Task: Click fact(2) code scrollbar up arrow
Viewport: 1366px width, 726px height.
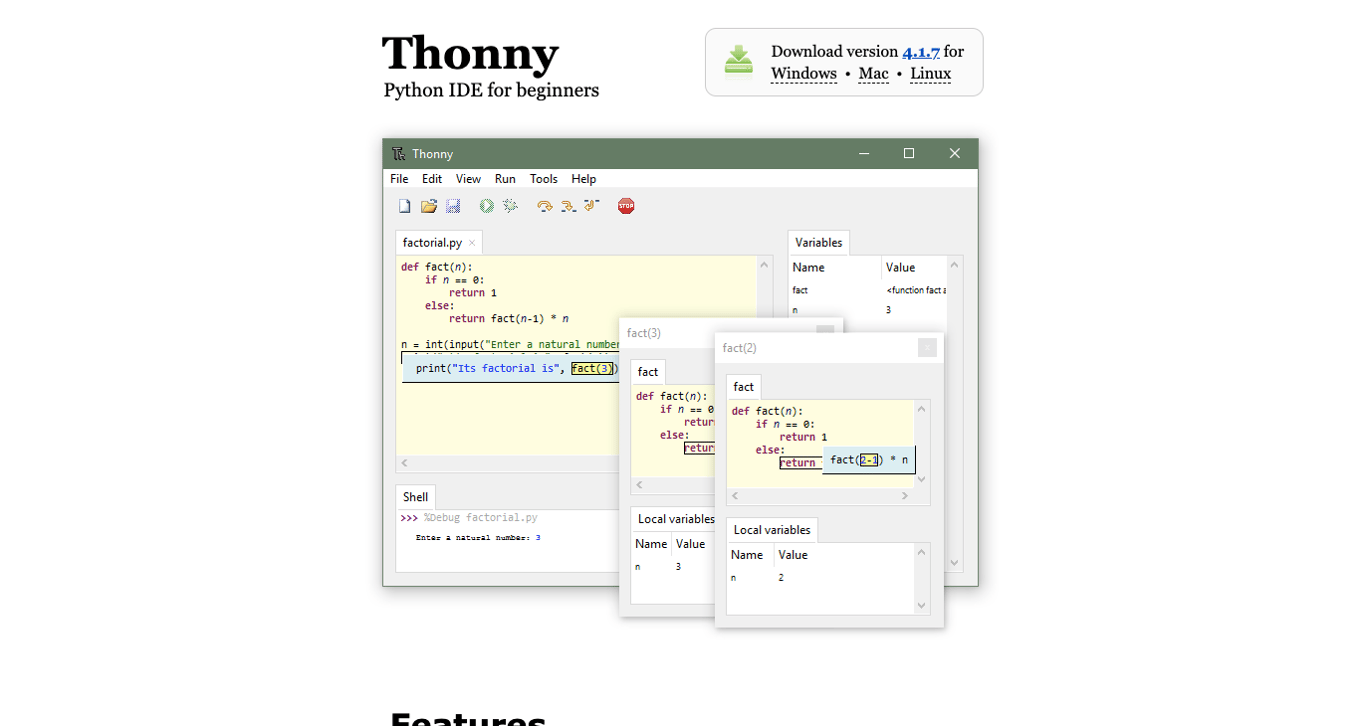Action: tap(922, 409)
